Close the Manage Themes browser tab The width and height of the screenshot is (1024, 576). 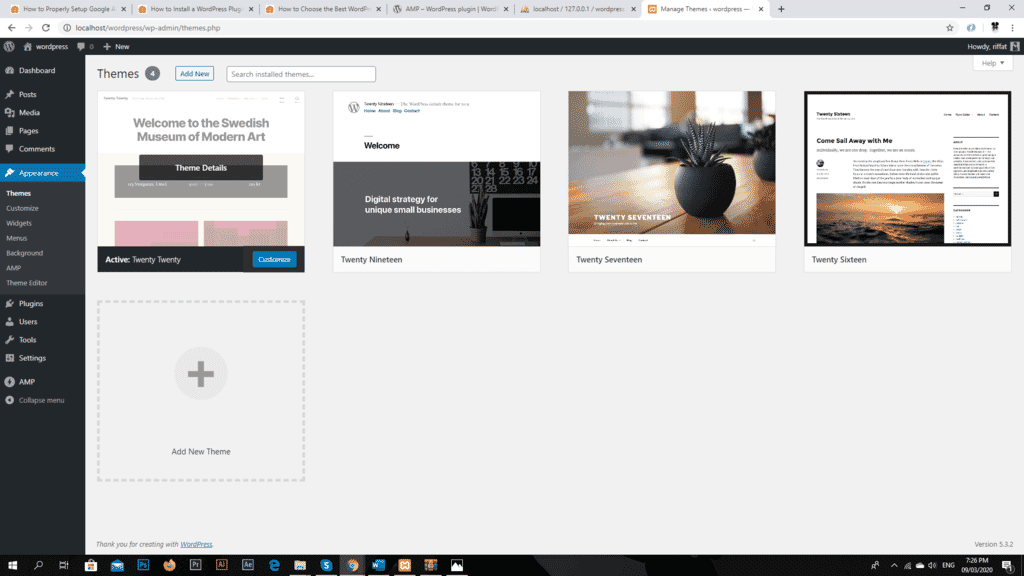pos(761,9)
